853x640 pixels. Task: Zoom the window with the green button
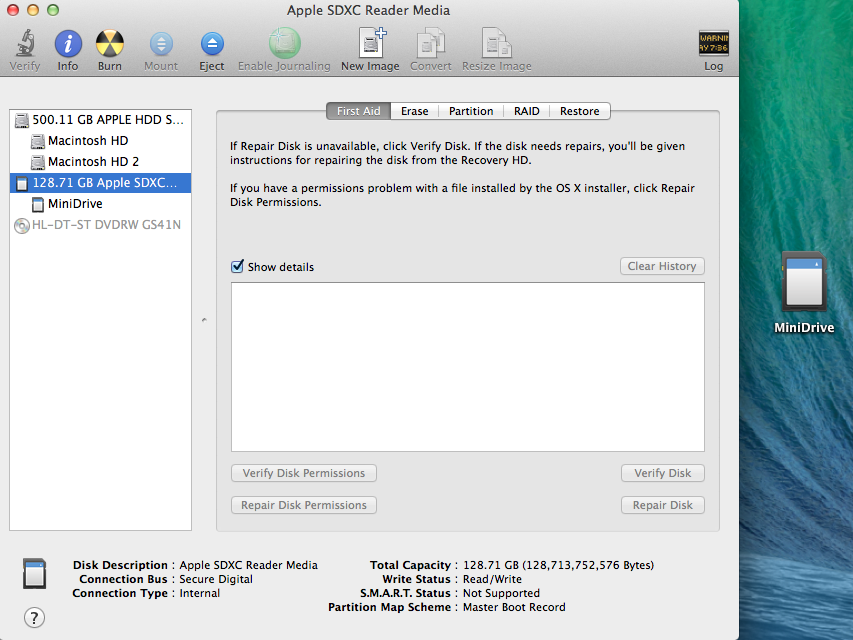[x=53, y=10]
